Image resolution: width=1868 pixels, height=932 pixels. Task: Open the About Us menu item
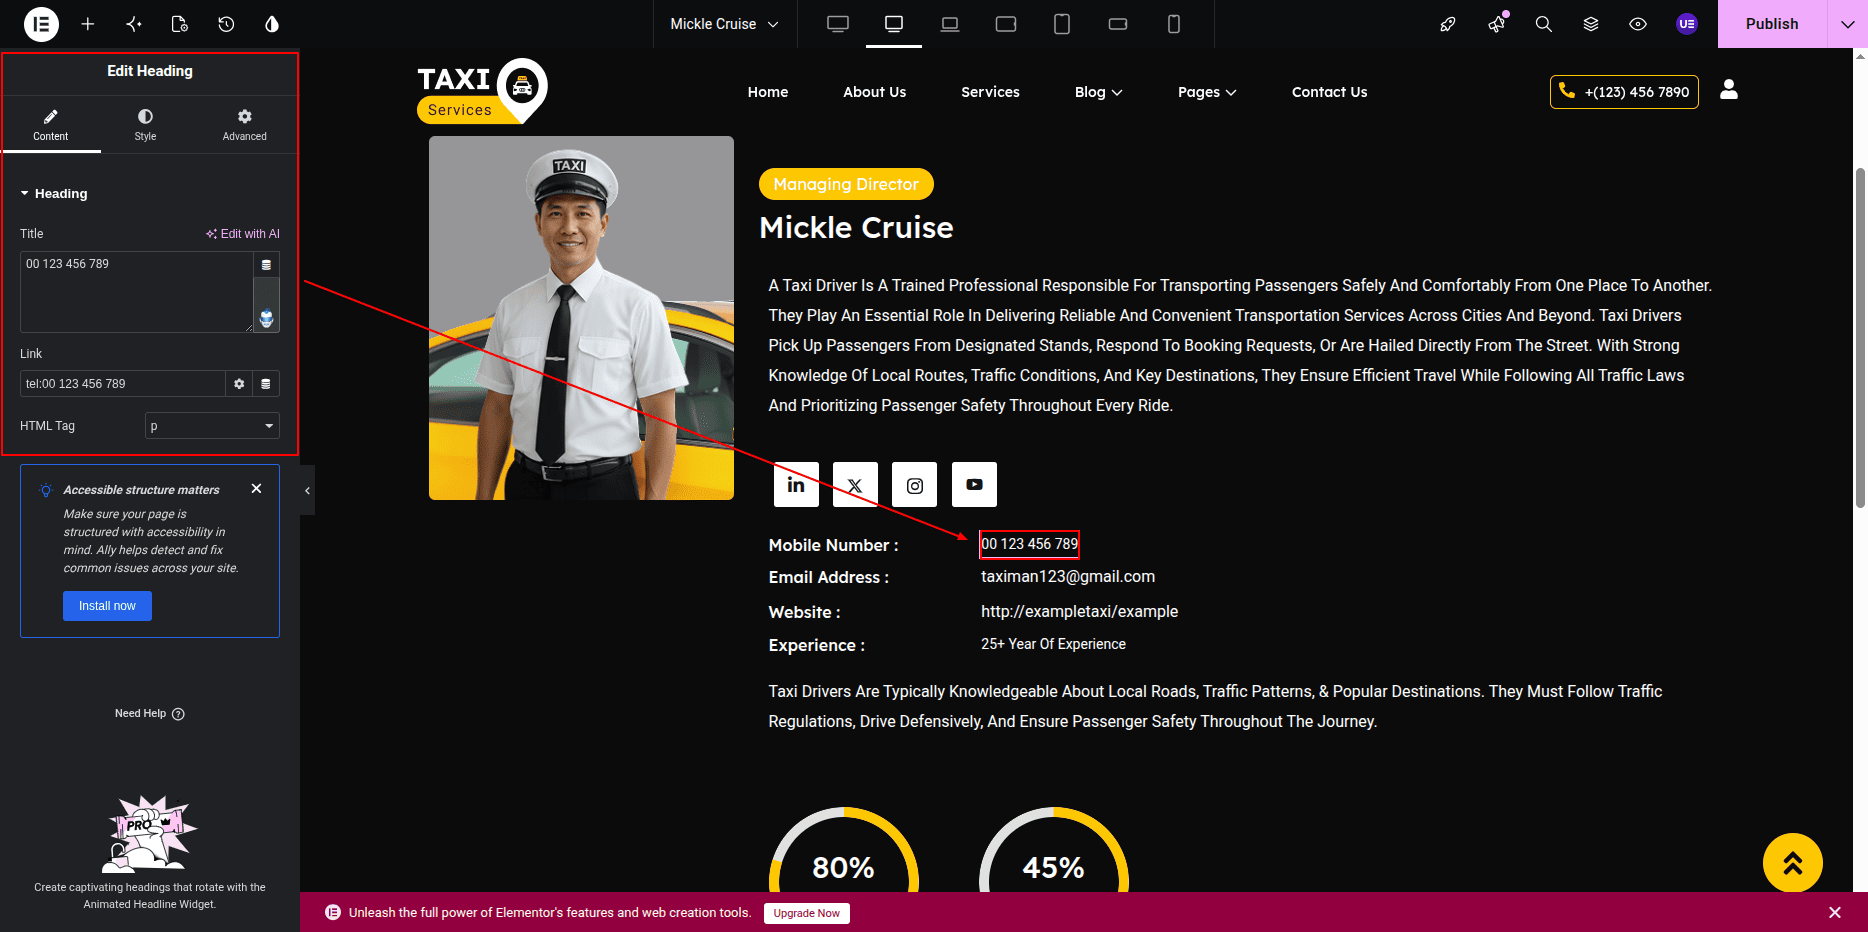point(875,92)
